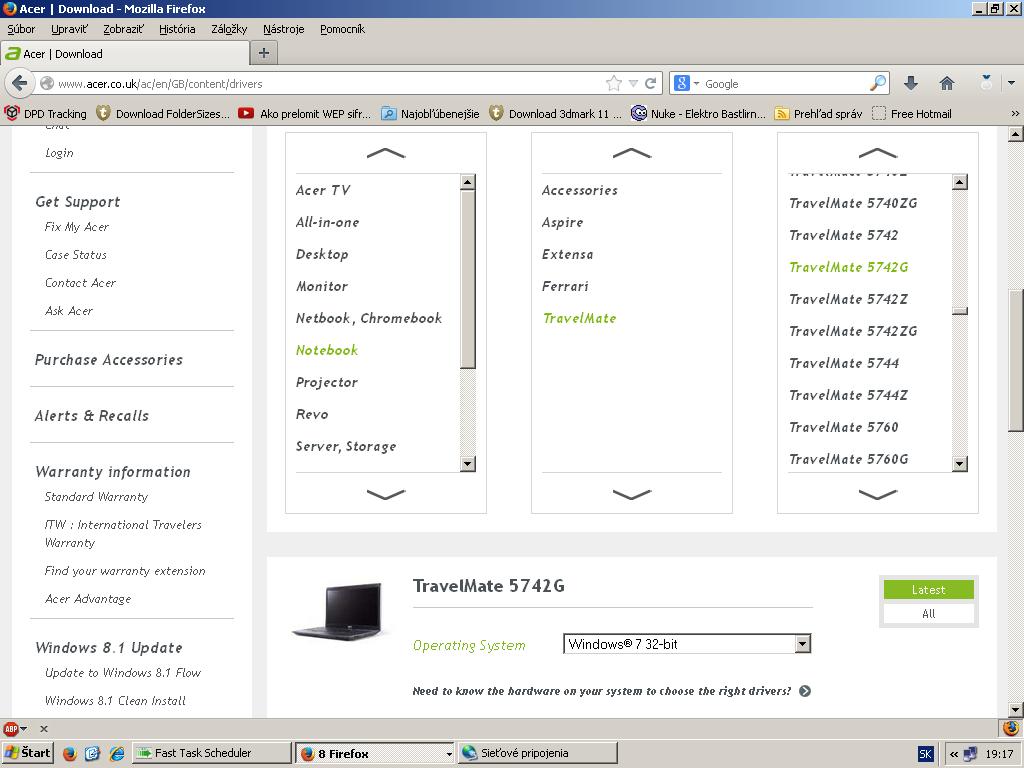The height and width of the screenshot is (768, 1024).
Task: Click down chevron below product category list
Action: pos(386,494)
